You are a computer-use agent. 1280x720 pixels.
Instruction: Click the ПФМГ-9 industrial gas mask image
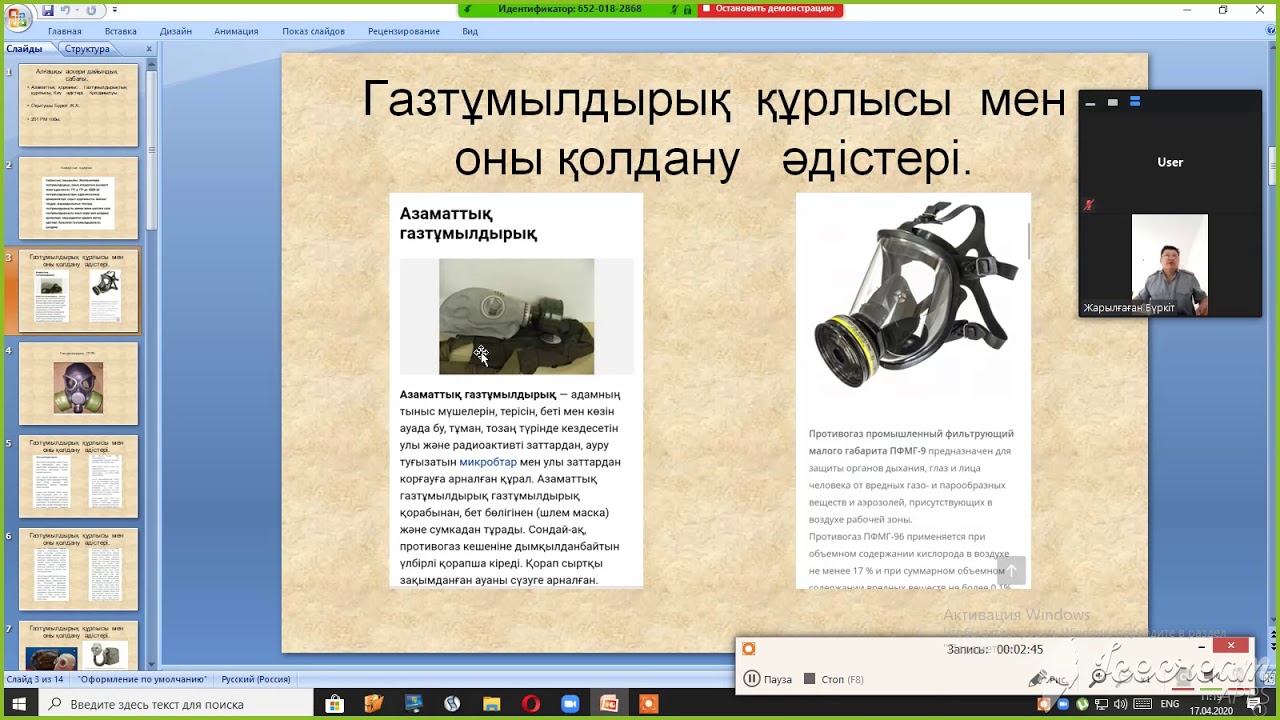912,294
